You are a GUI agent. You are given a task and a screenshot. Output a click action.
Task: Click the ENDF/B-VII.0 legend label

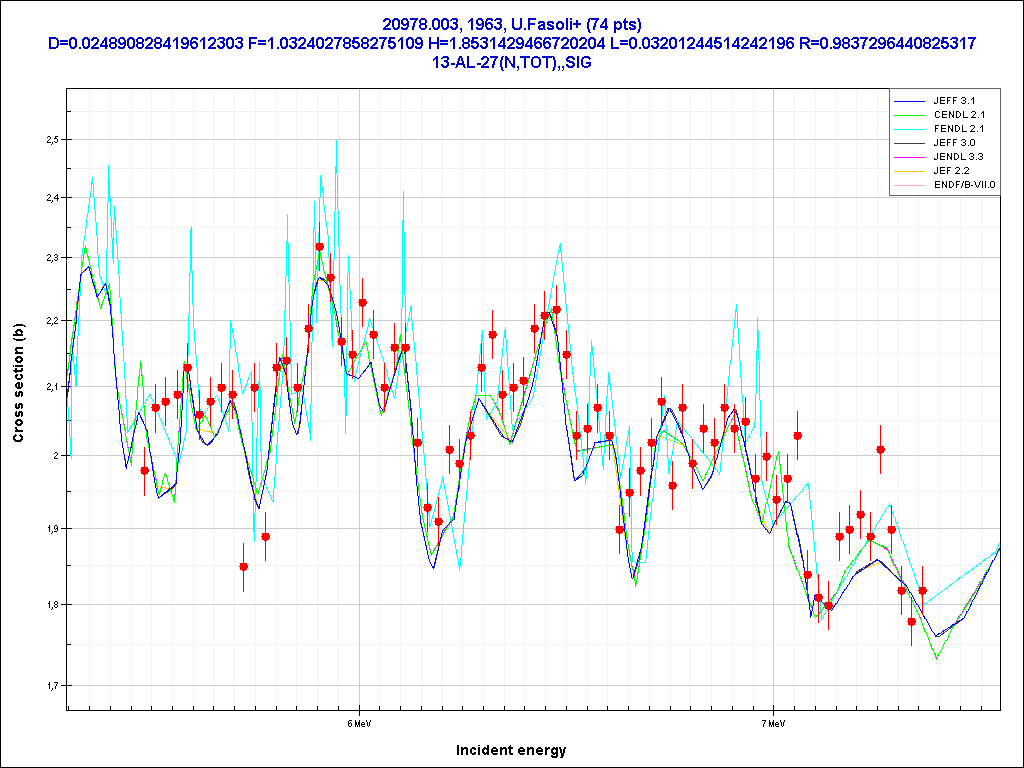pyautogui.click(x=964, y=185)
